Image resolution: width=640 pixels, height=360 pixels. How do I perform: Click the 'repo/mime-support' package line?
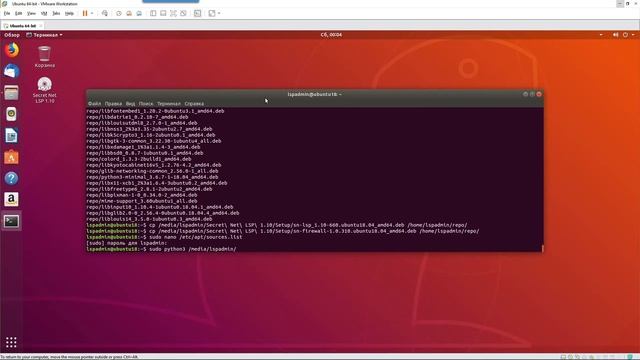click(x=142, y=201)
